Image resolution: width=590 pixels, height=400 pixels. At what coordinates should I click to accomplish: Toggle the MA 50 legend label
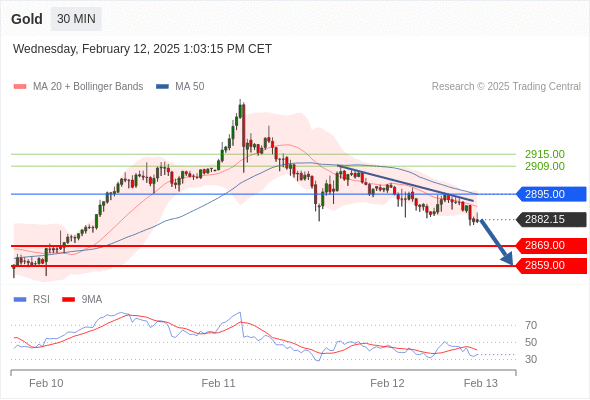[190, 87]
